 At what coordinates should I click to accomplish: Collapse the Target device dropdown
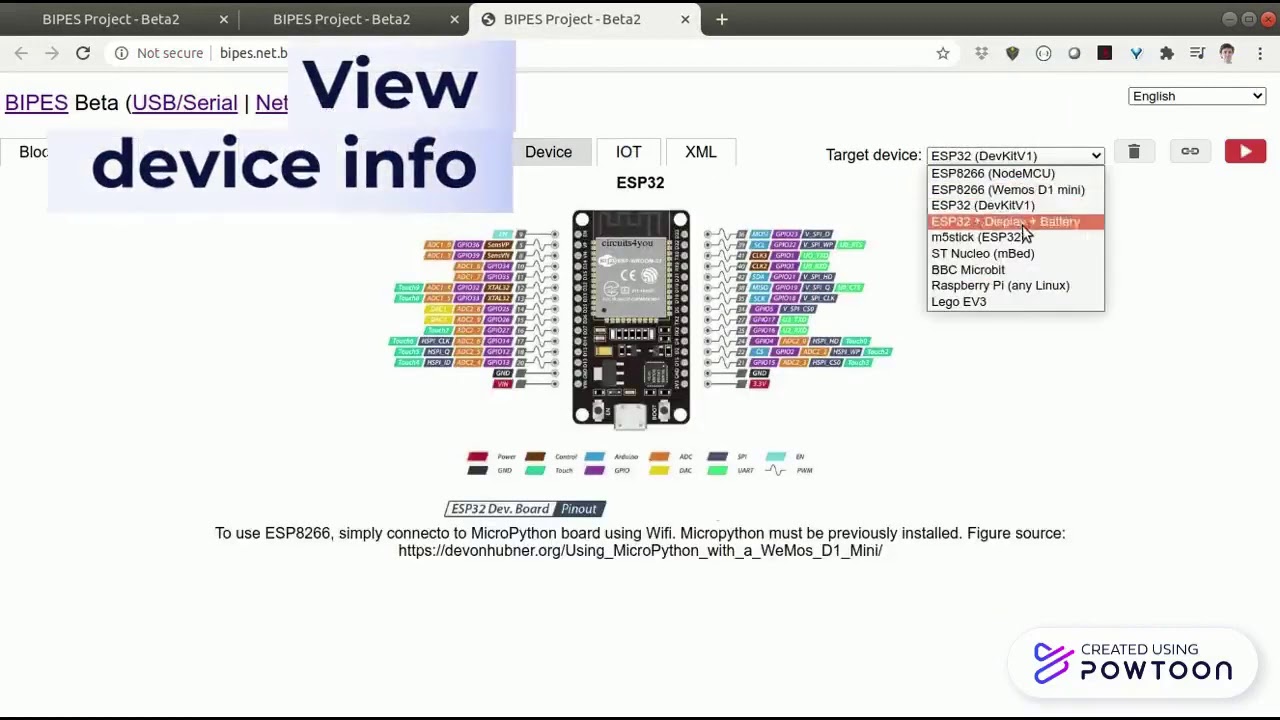point(1015,155)
